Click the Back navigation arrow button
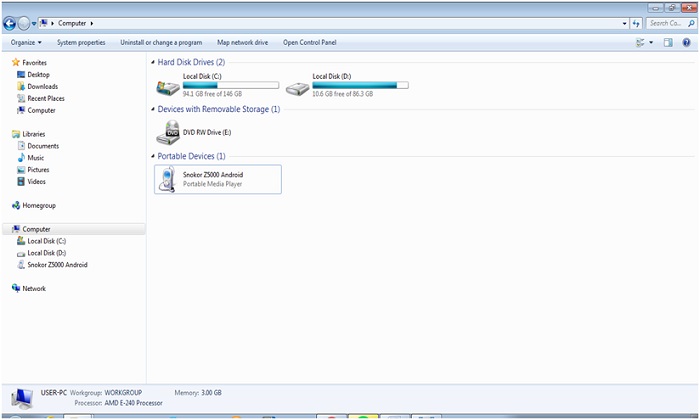The height and width of the screenshot is (420, 700). [x=10, y=23]
